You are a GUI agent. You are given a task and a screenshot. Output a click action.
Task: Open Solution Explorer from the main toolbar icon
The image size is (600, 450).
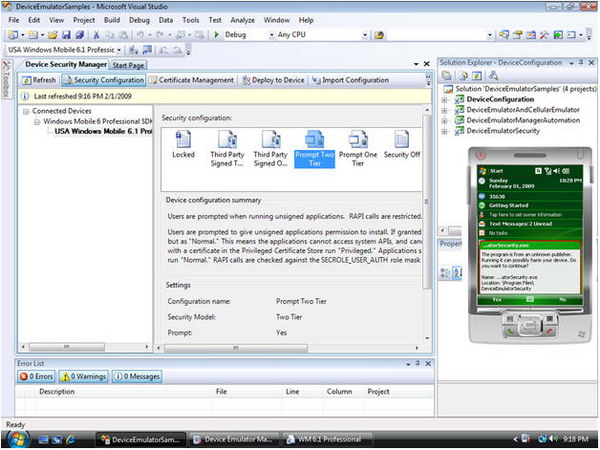tap(504, 35)
